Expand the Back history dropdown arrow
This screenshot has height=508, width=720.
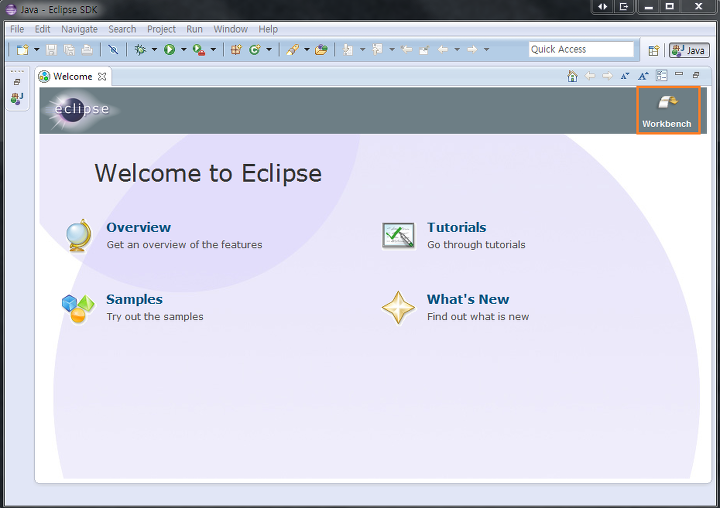[457, 50]
